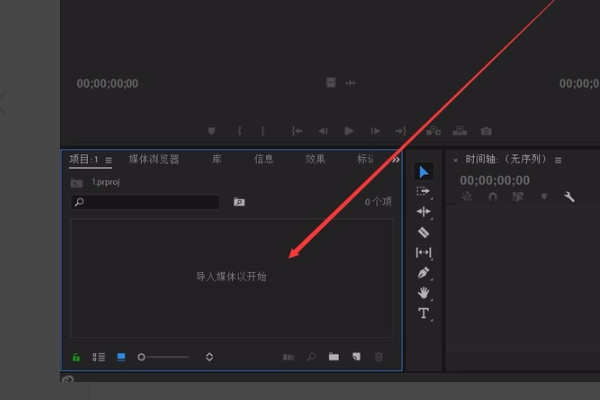This screenshot has height=400, width=600.
Task: Click the Overwrite button in monitor
Action: (460, 131)
